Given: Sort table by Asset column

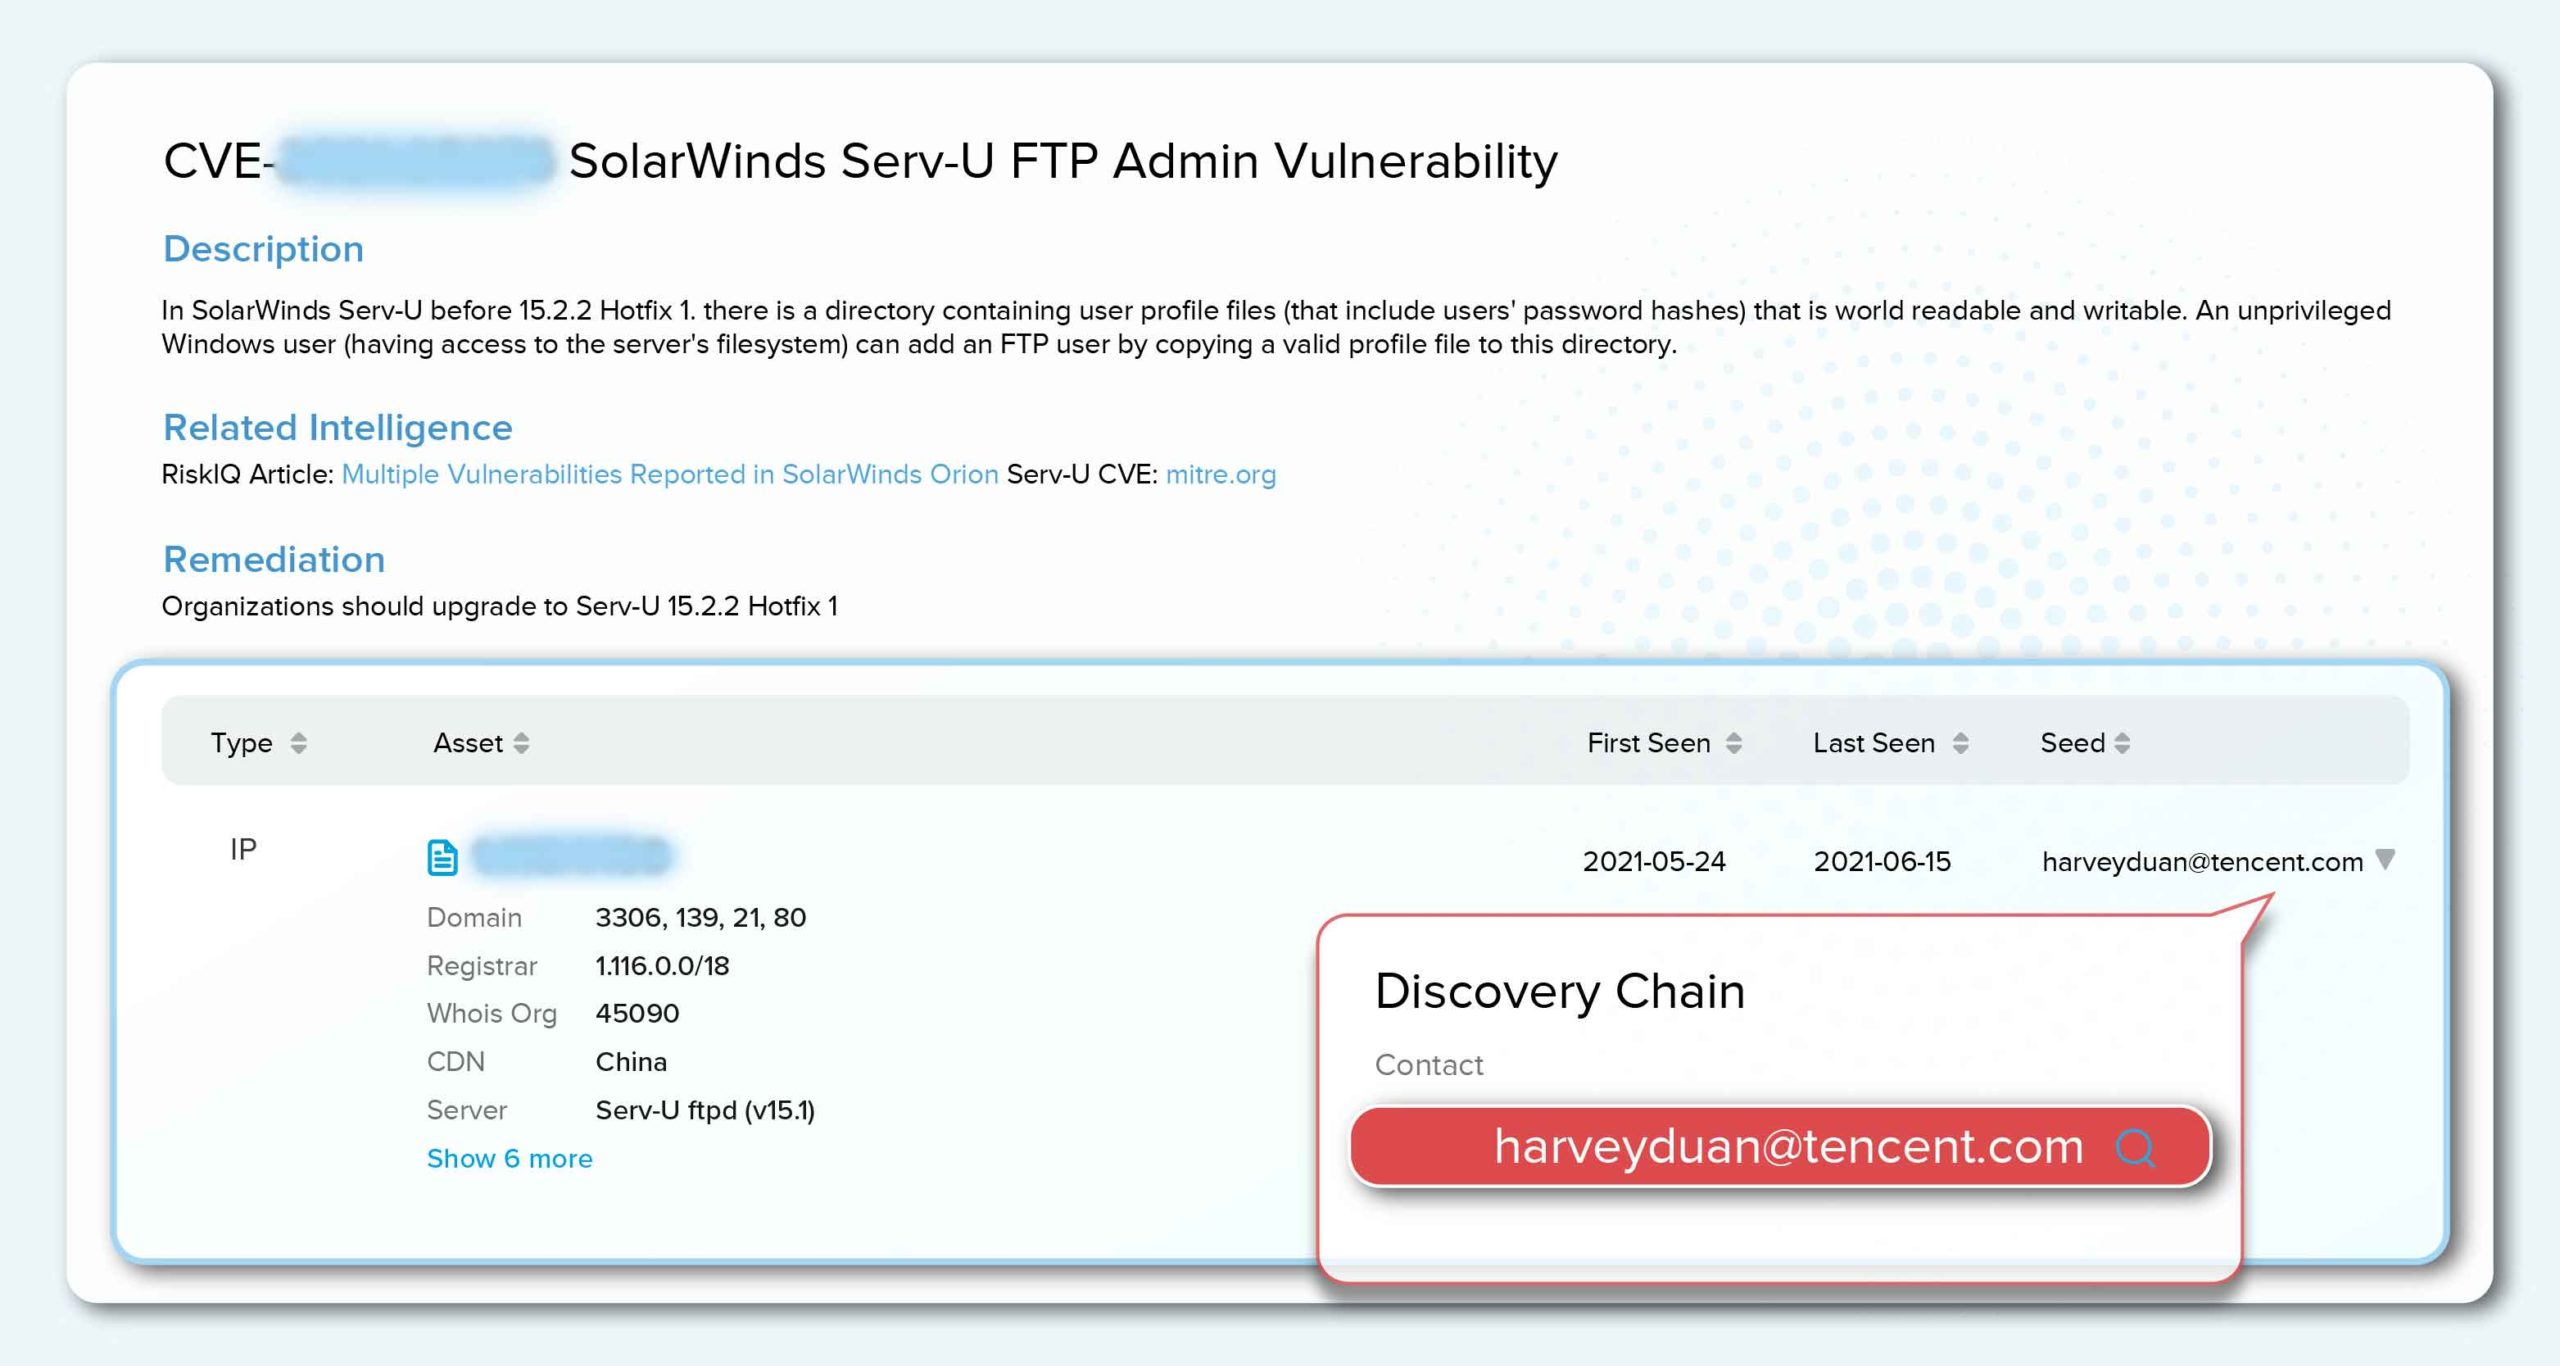Looking at the screenshot, I should point(521,743).
